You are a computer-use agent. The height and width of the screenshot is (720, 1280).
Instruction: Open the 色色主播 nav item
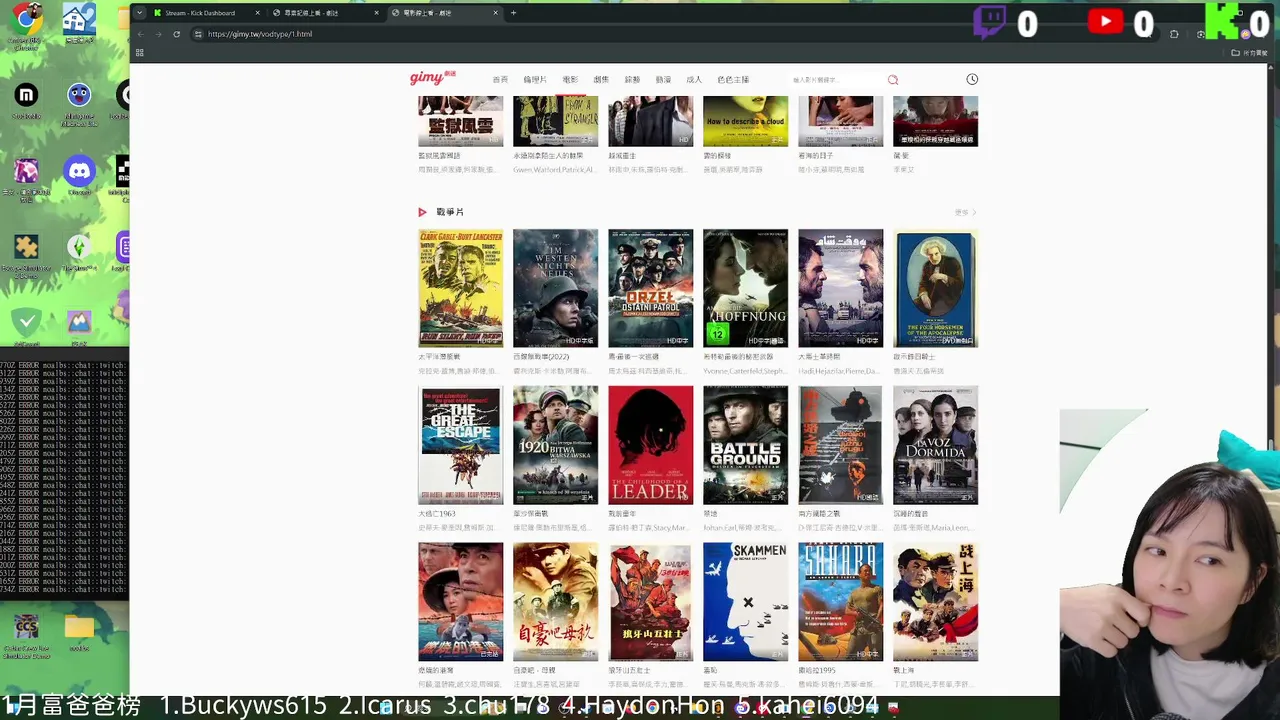pyautogui.click(x=733, y=80)
